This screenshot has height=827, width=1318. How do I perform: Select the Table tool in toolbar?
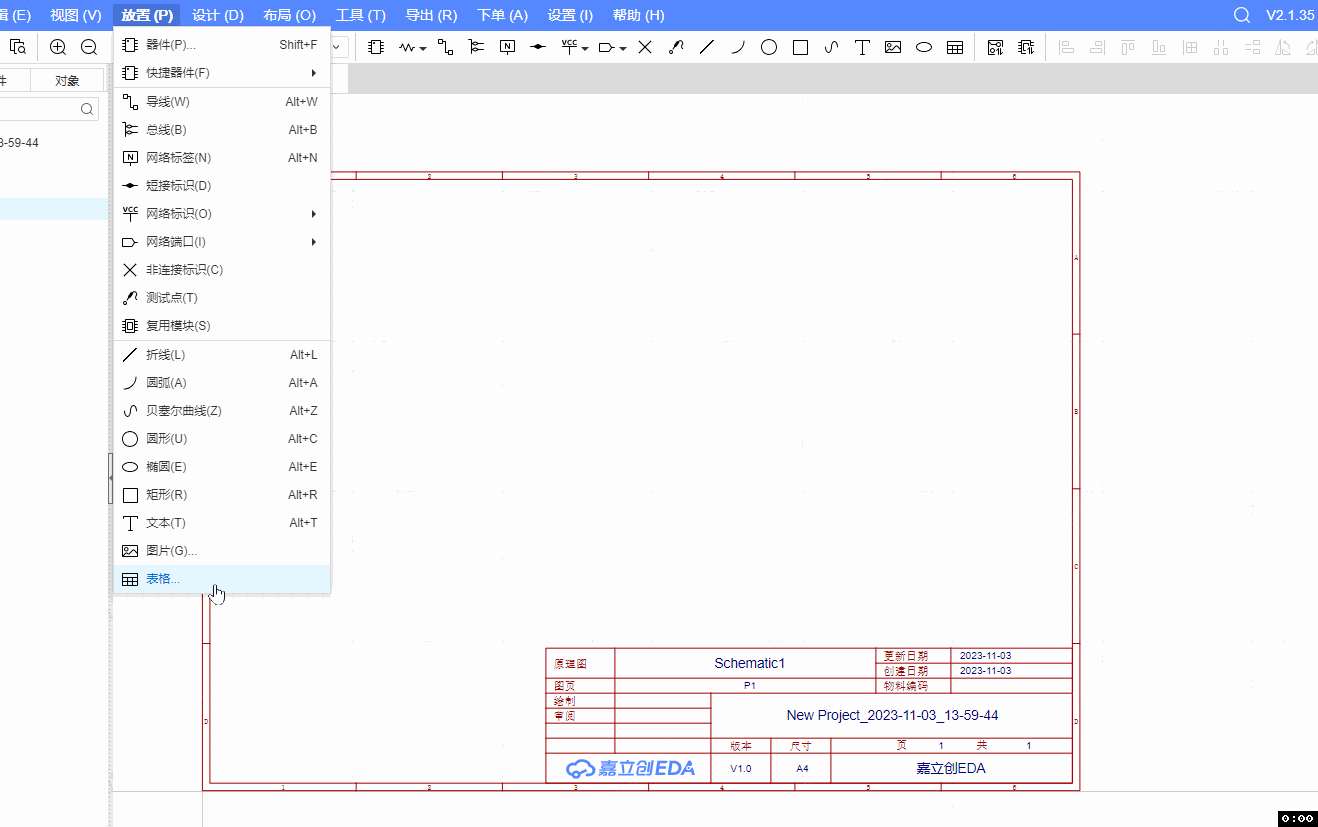pos(955,47)
